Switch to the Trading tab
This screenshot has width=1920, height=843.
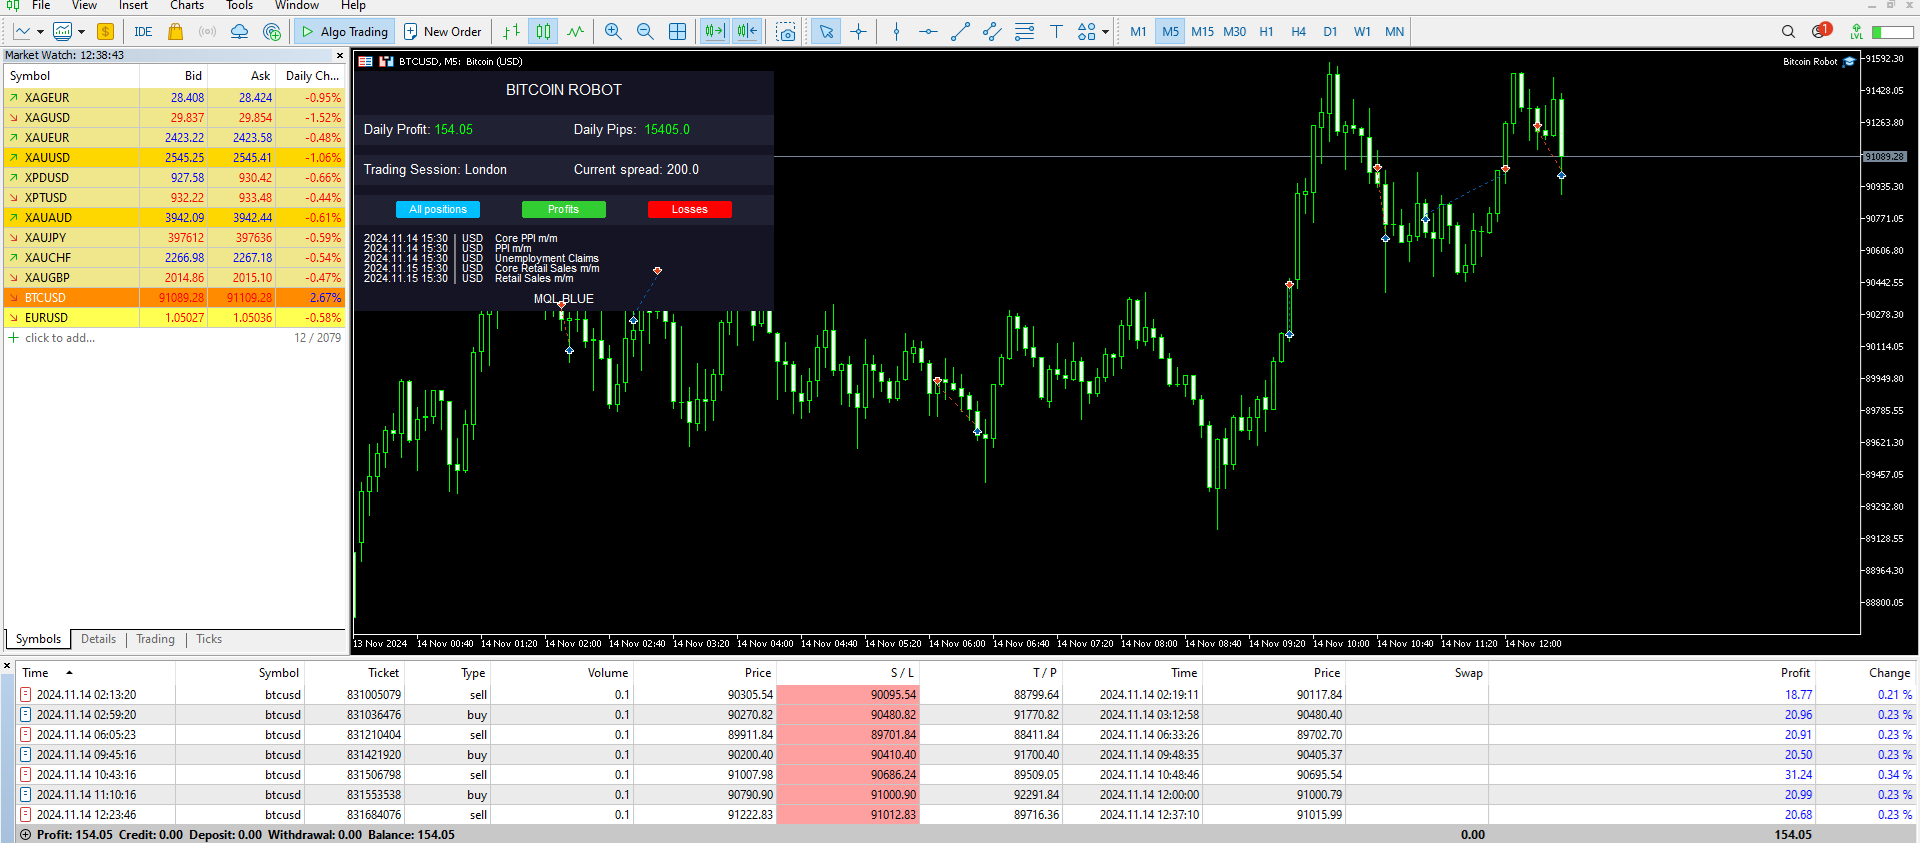(155, 639)
